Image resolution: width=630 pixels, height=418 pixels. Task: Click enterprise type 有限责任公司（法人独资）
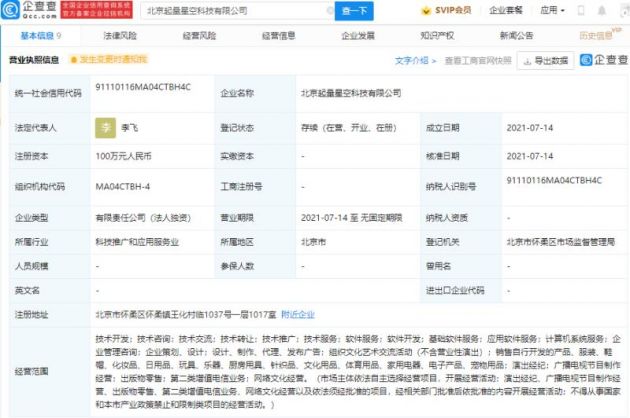[x=143, y=218]
